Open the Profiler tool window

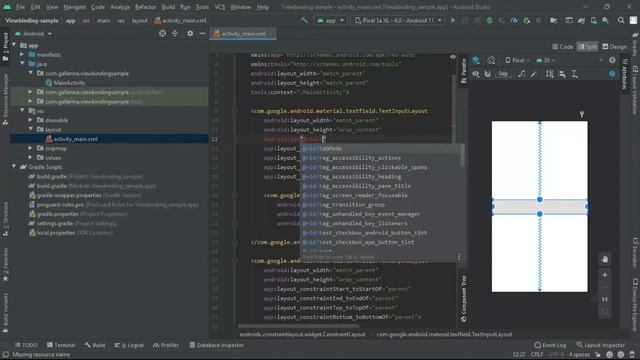[166, 345]
